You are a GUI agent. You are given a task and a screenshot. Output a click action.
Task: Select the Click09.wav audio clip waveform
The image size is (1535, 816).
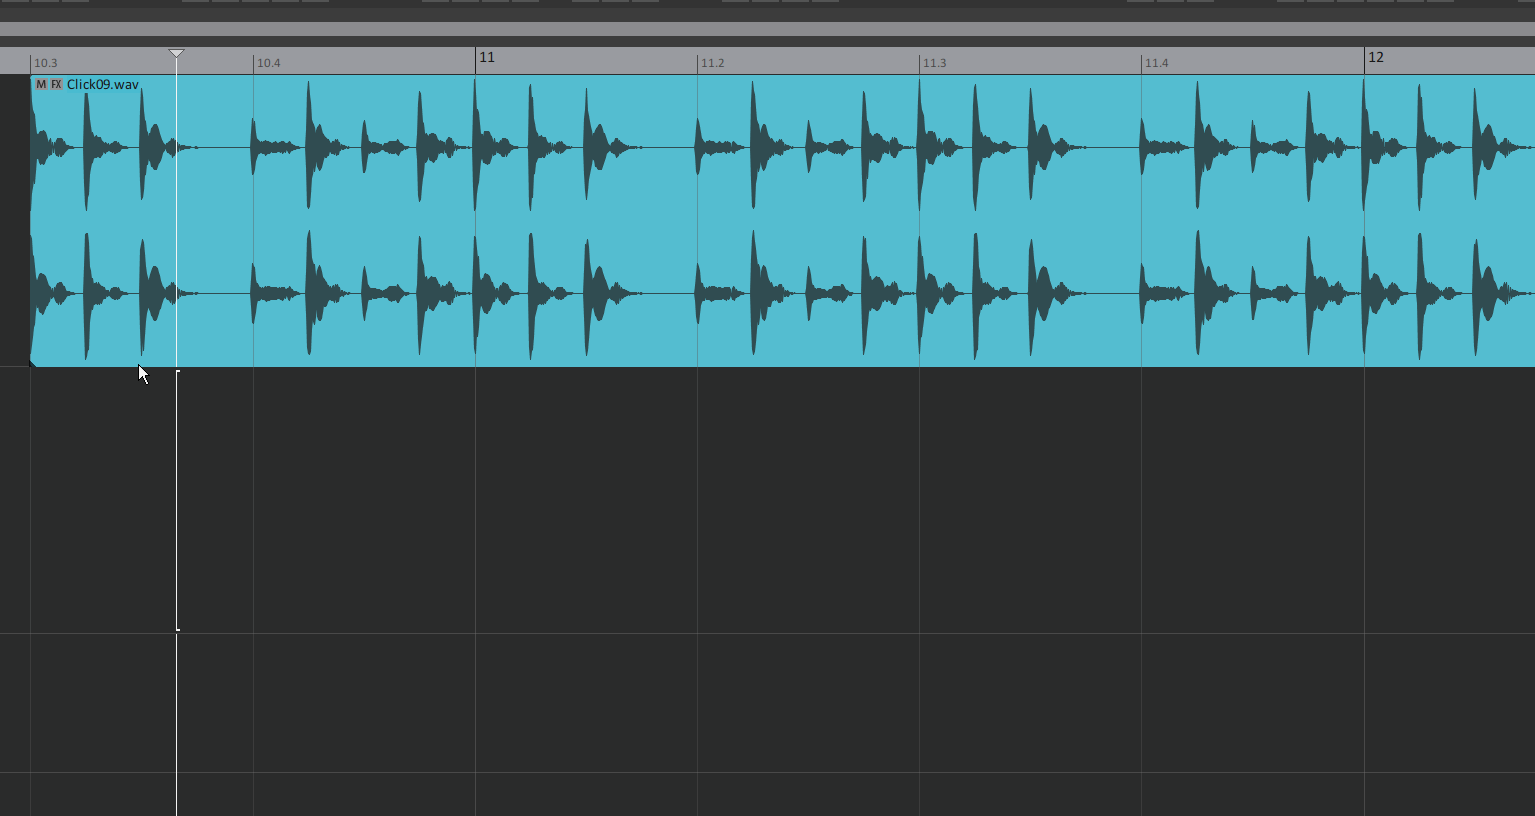click(x=782, y=221)
